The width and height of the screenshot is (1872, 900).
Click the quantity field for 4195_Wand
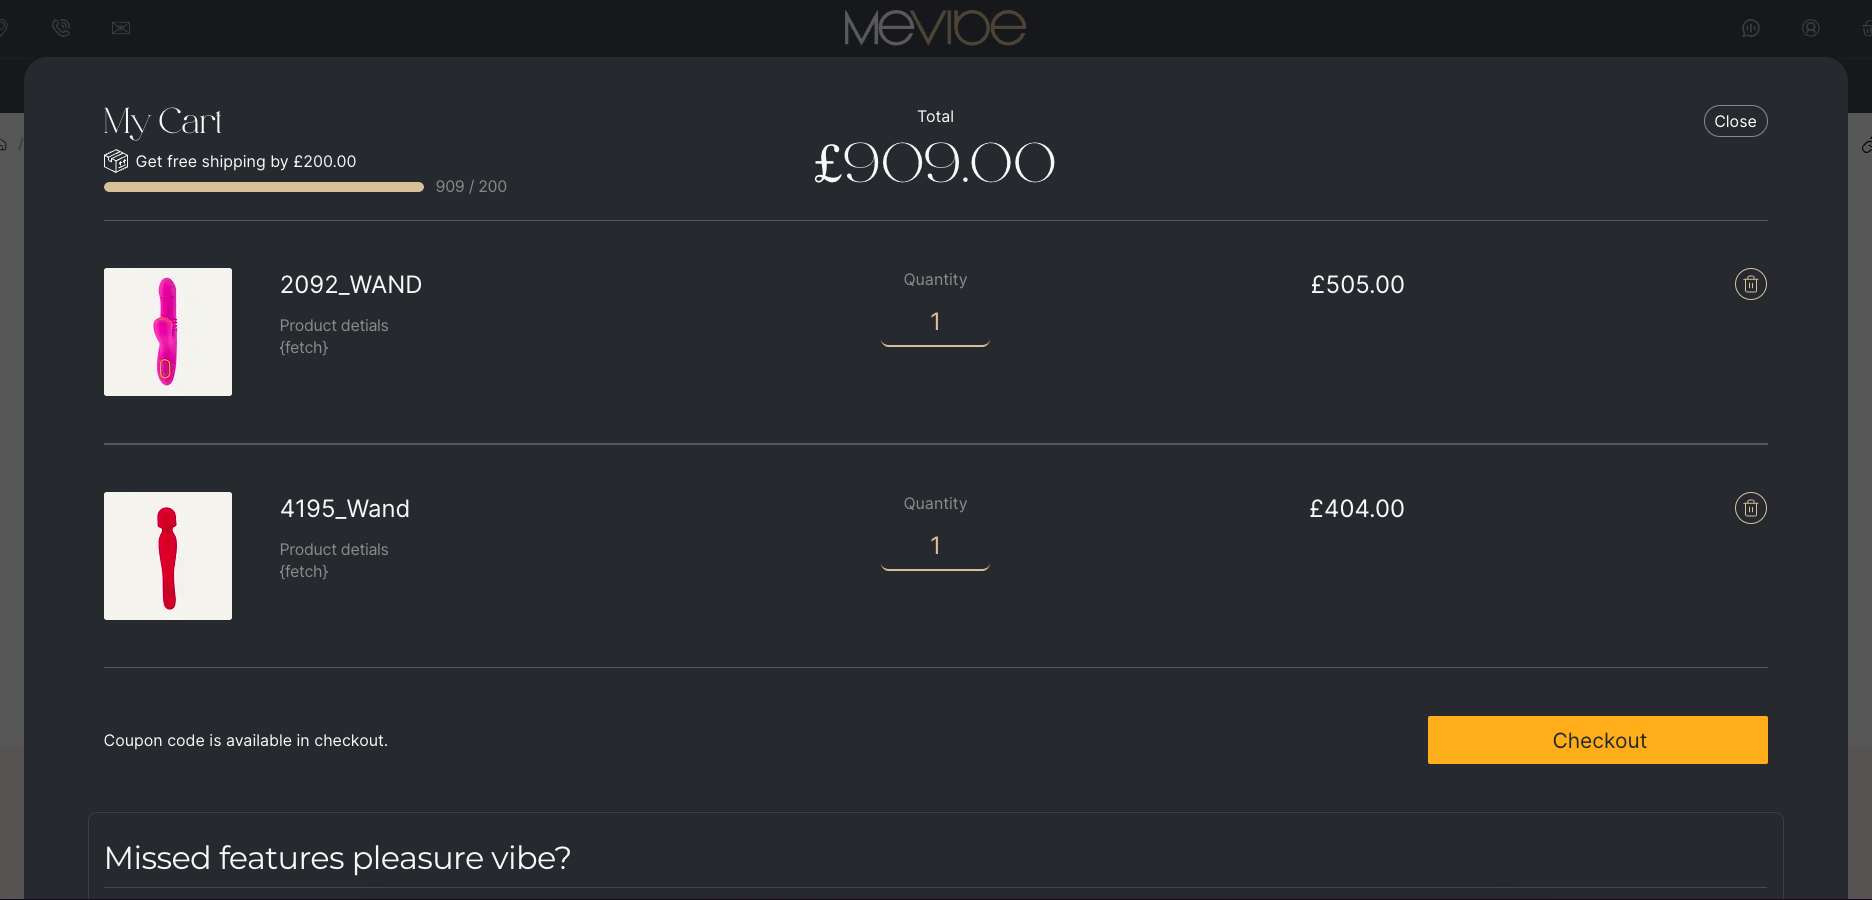tap(935, 547)
